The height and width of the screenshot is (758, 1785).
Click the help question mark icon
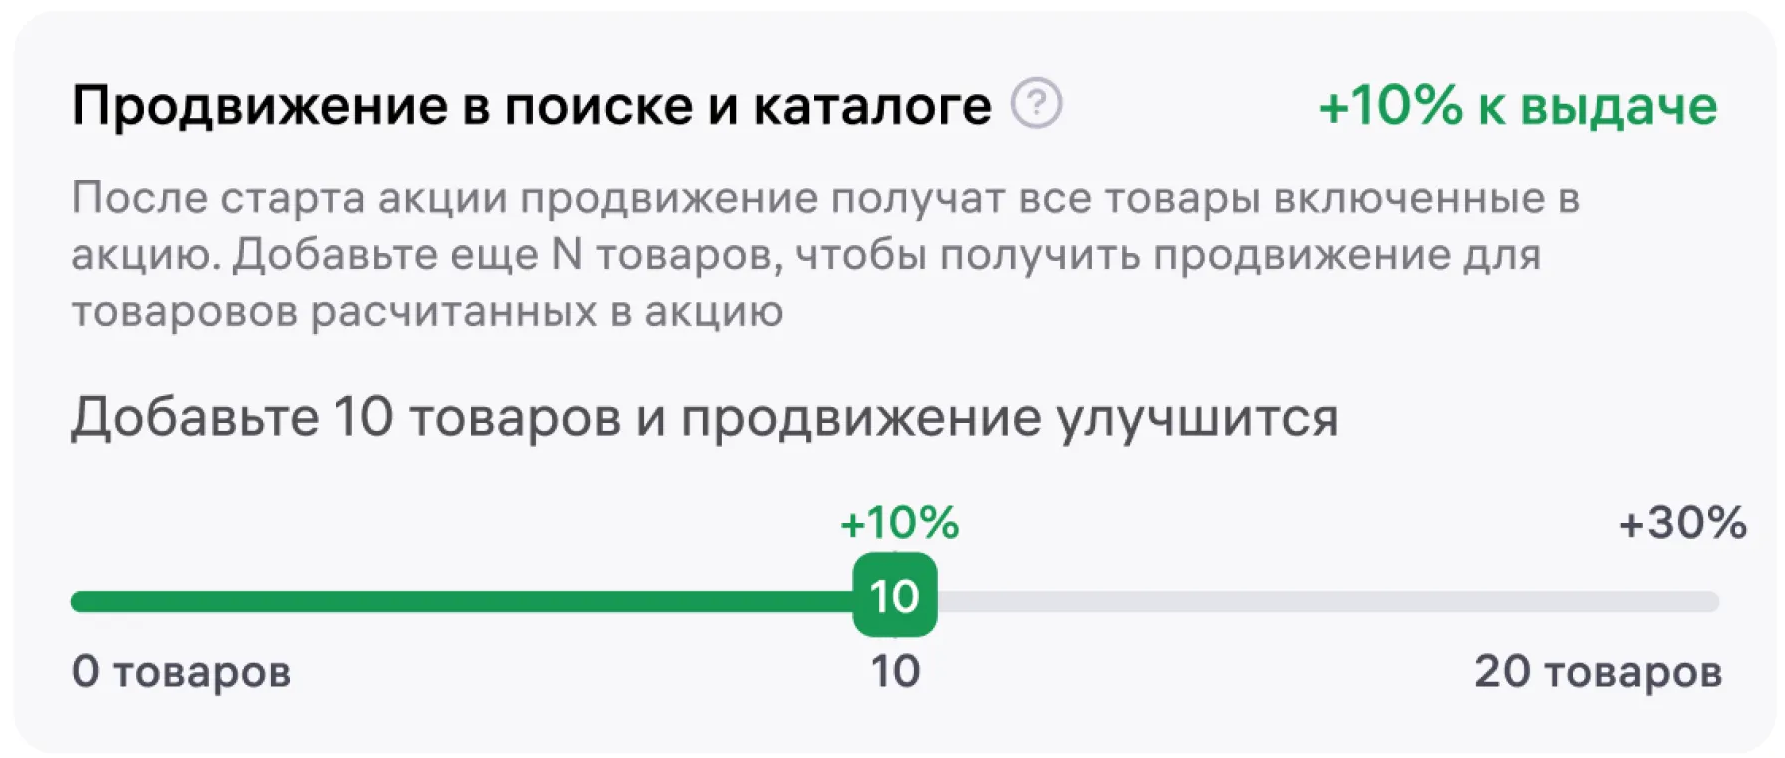pos(1036,104)
